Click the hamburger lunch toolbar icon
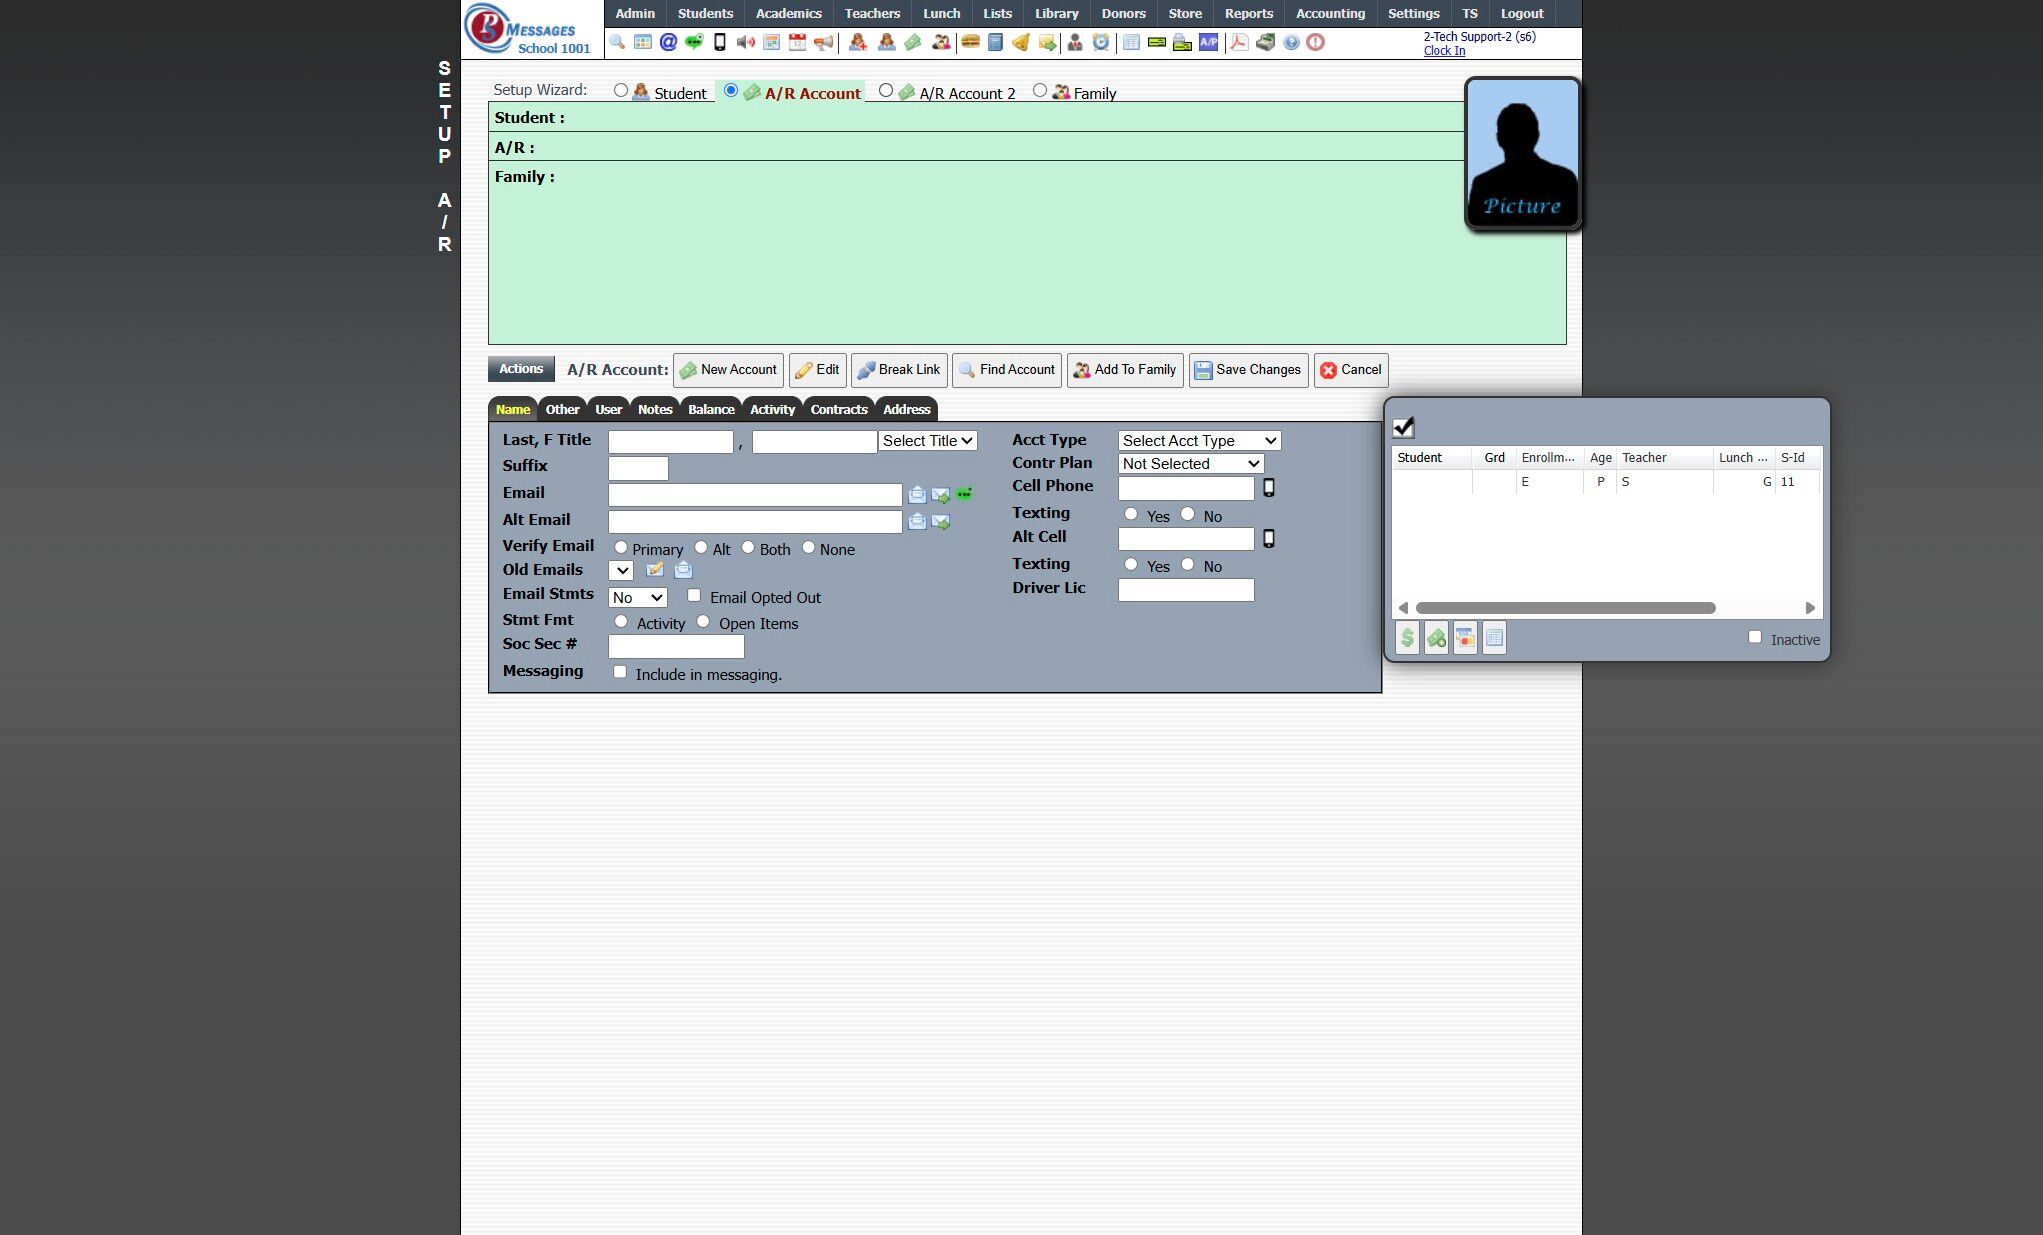 970,42
